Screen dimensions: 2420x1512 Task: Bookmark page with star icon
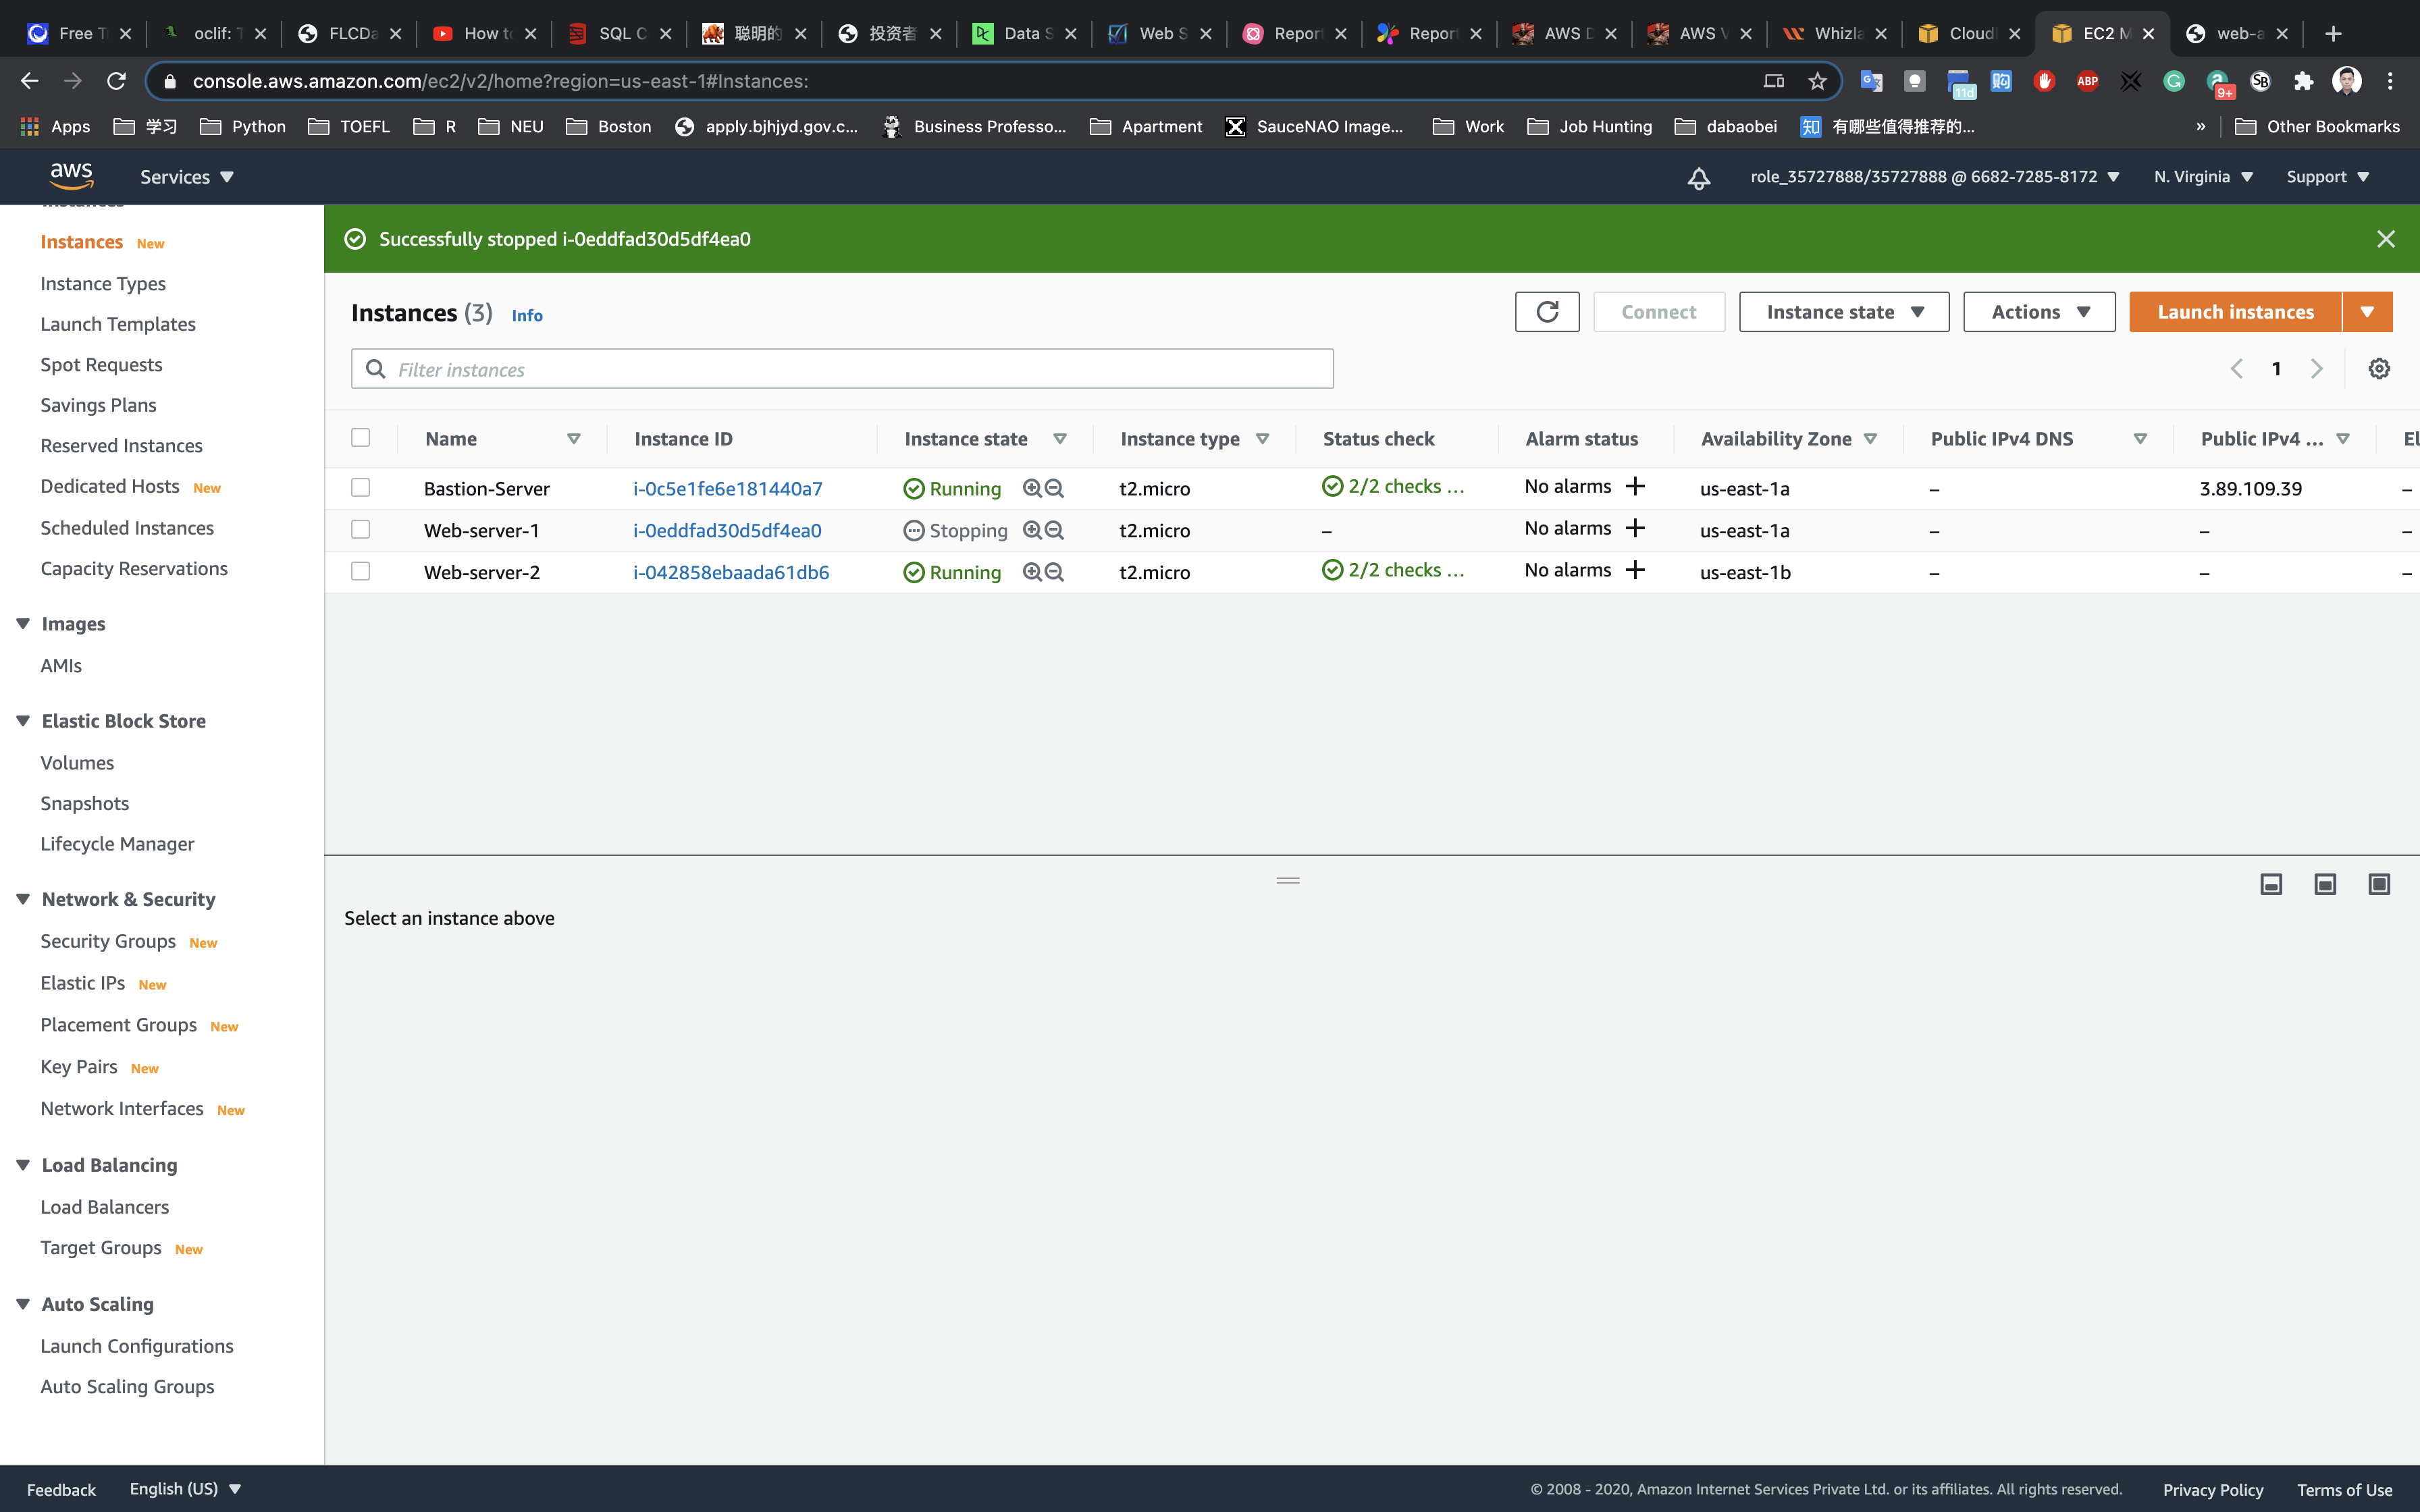1817,81
